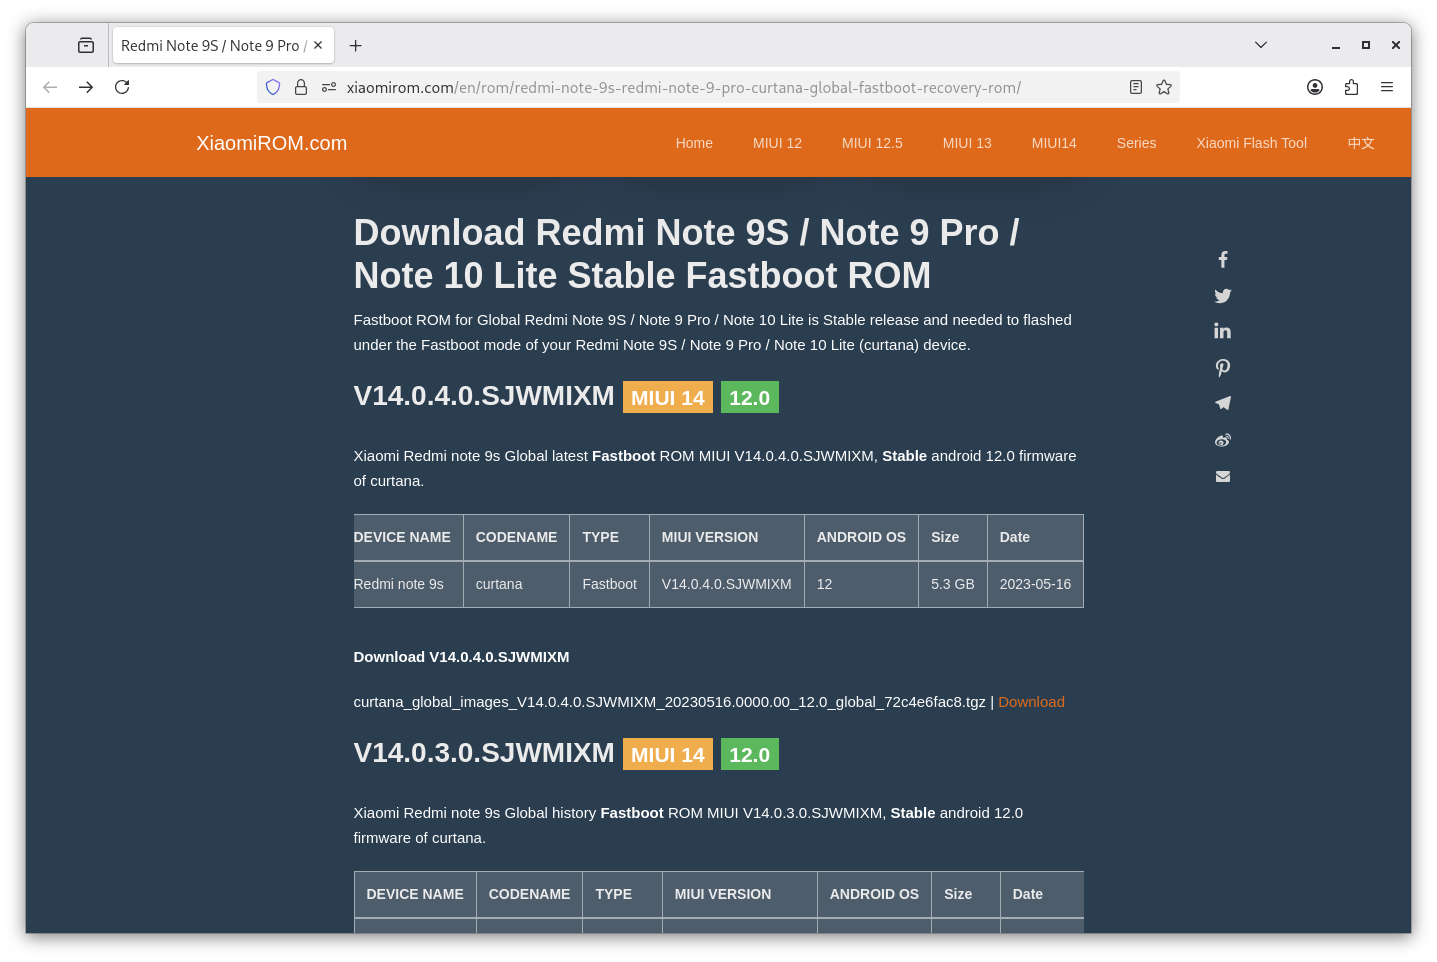Share via Telegram paper-plane icon
Viewport: 1437px width, 962px height.
pyautogui.click(x=1222, y=403)
